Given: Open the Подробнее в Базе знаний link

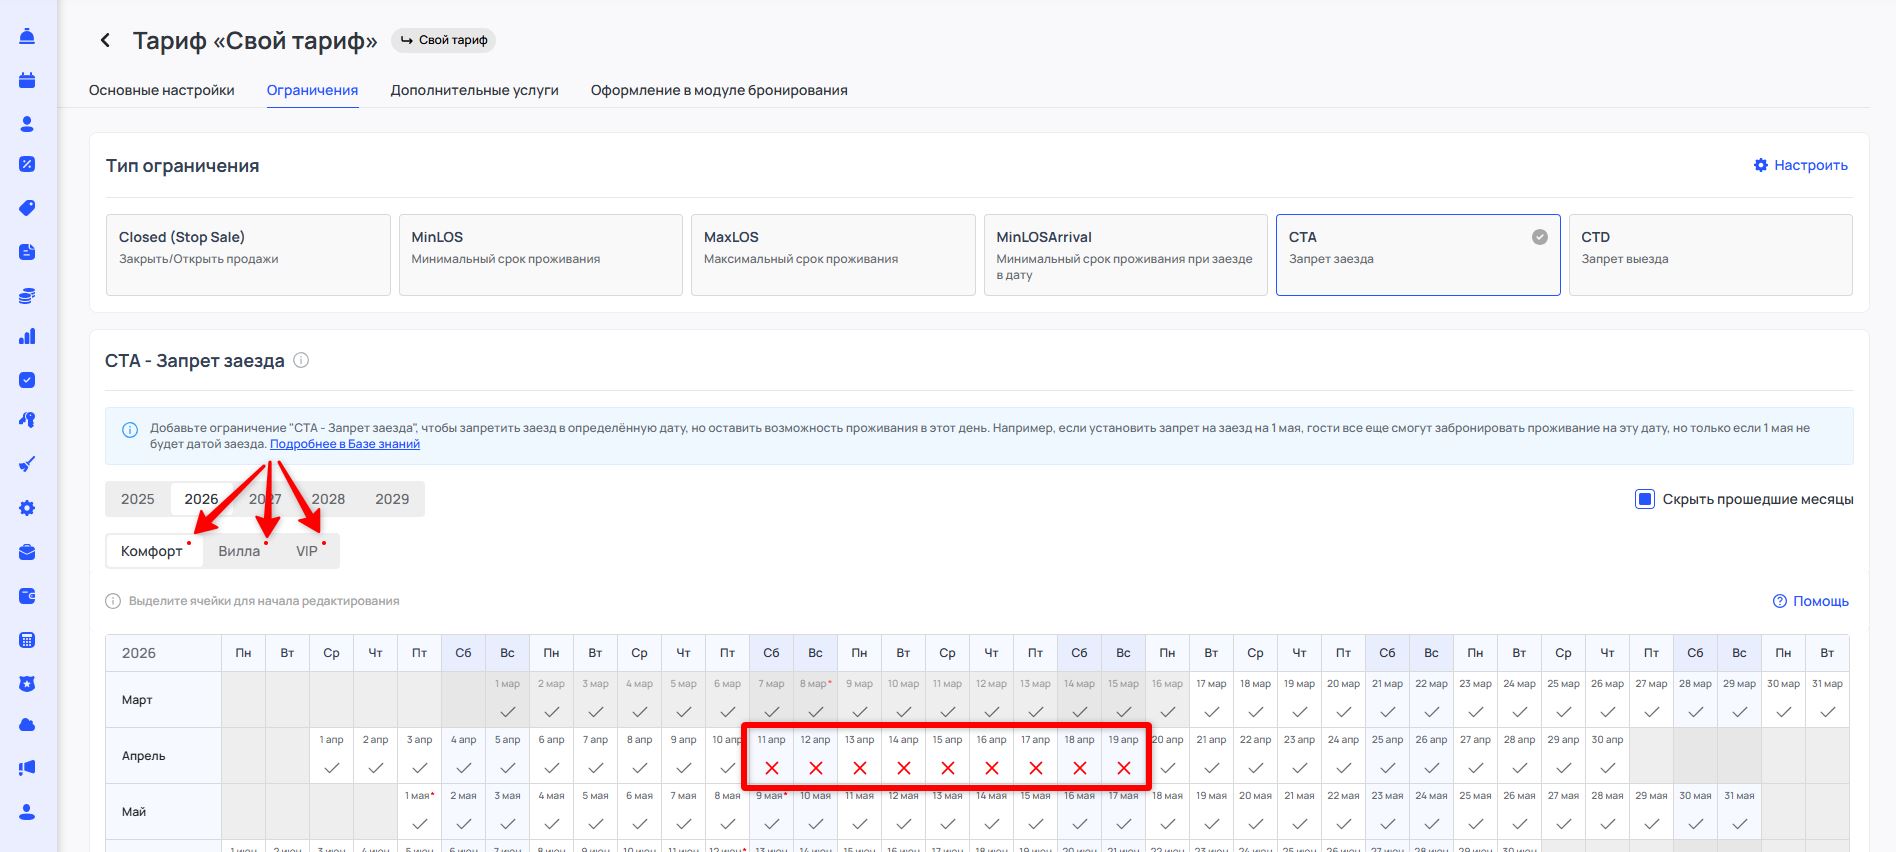Looking at the screenshot, I should point(345,444).
